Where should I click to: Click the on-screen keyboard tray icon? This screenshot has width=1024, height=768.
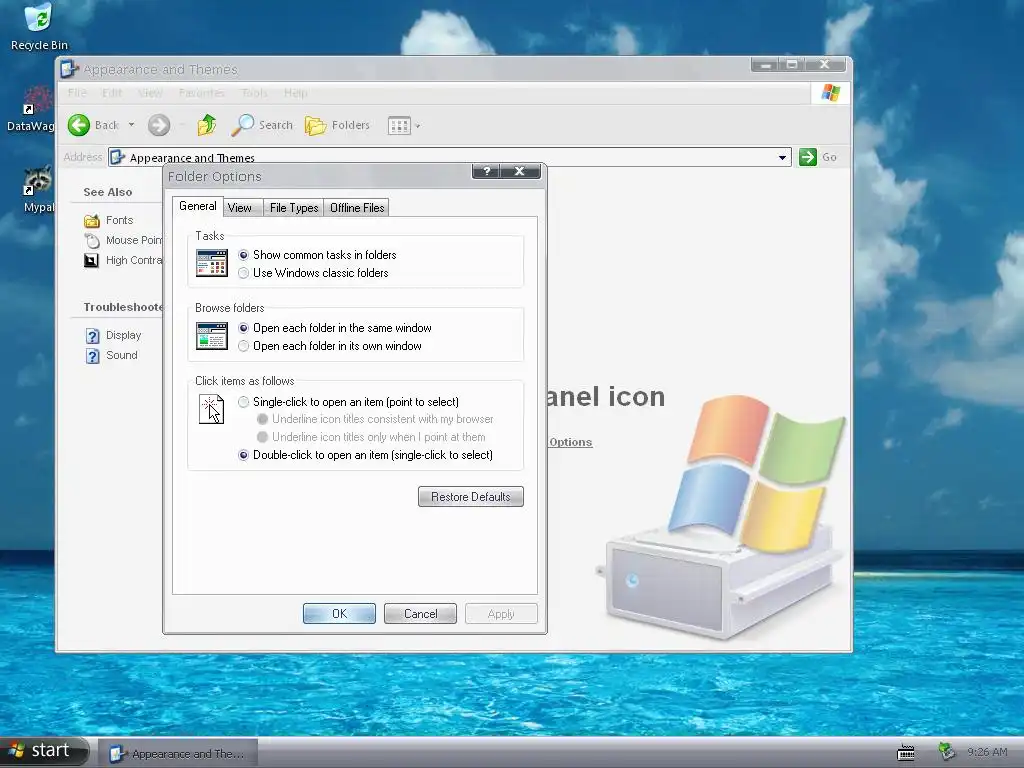pos(906,752)
